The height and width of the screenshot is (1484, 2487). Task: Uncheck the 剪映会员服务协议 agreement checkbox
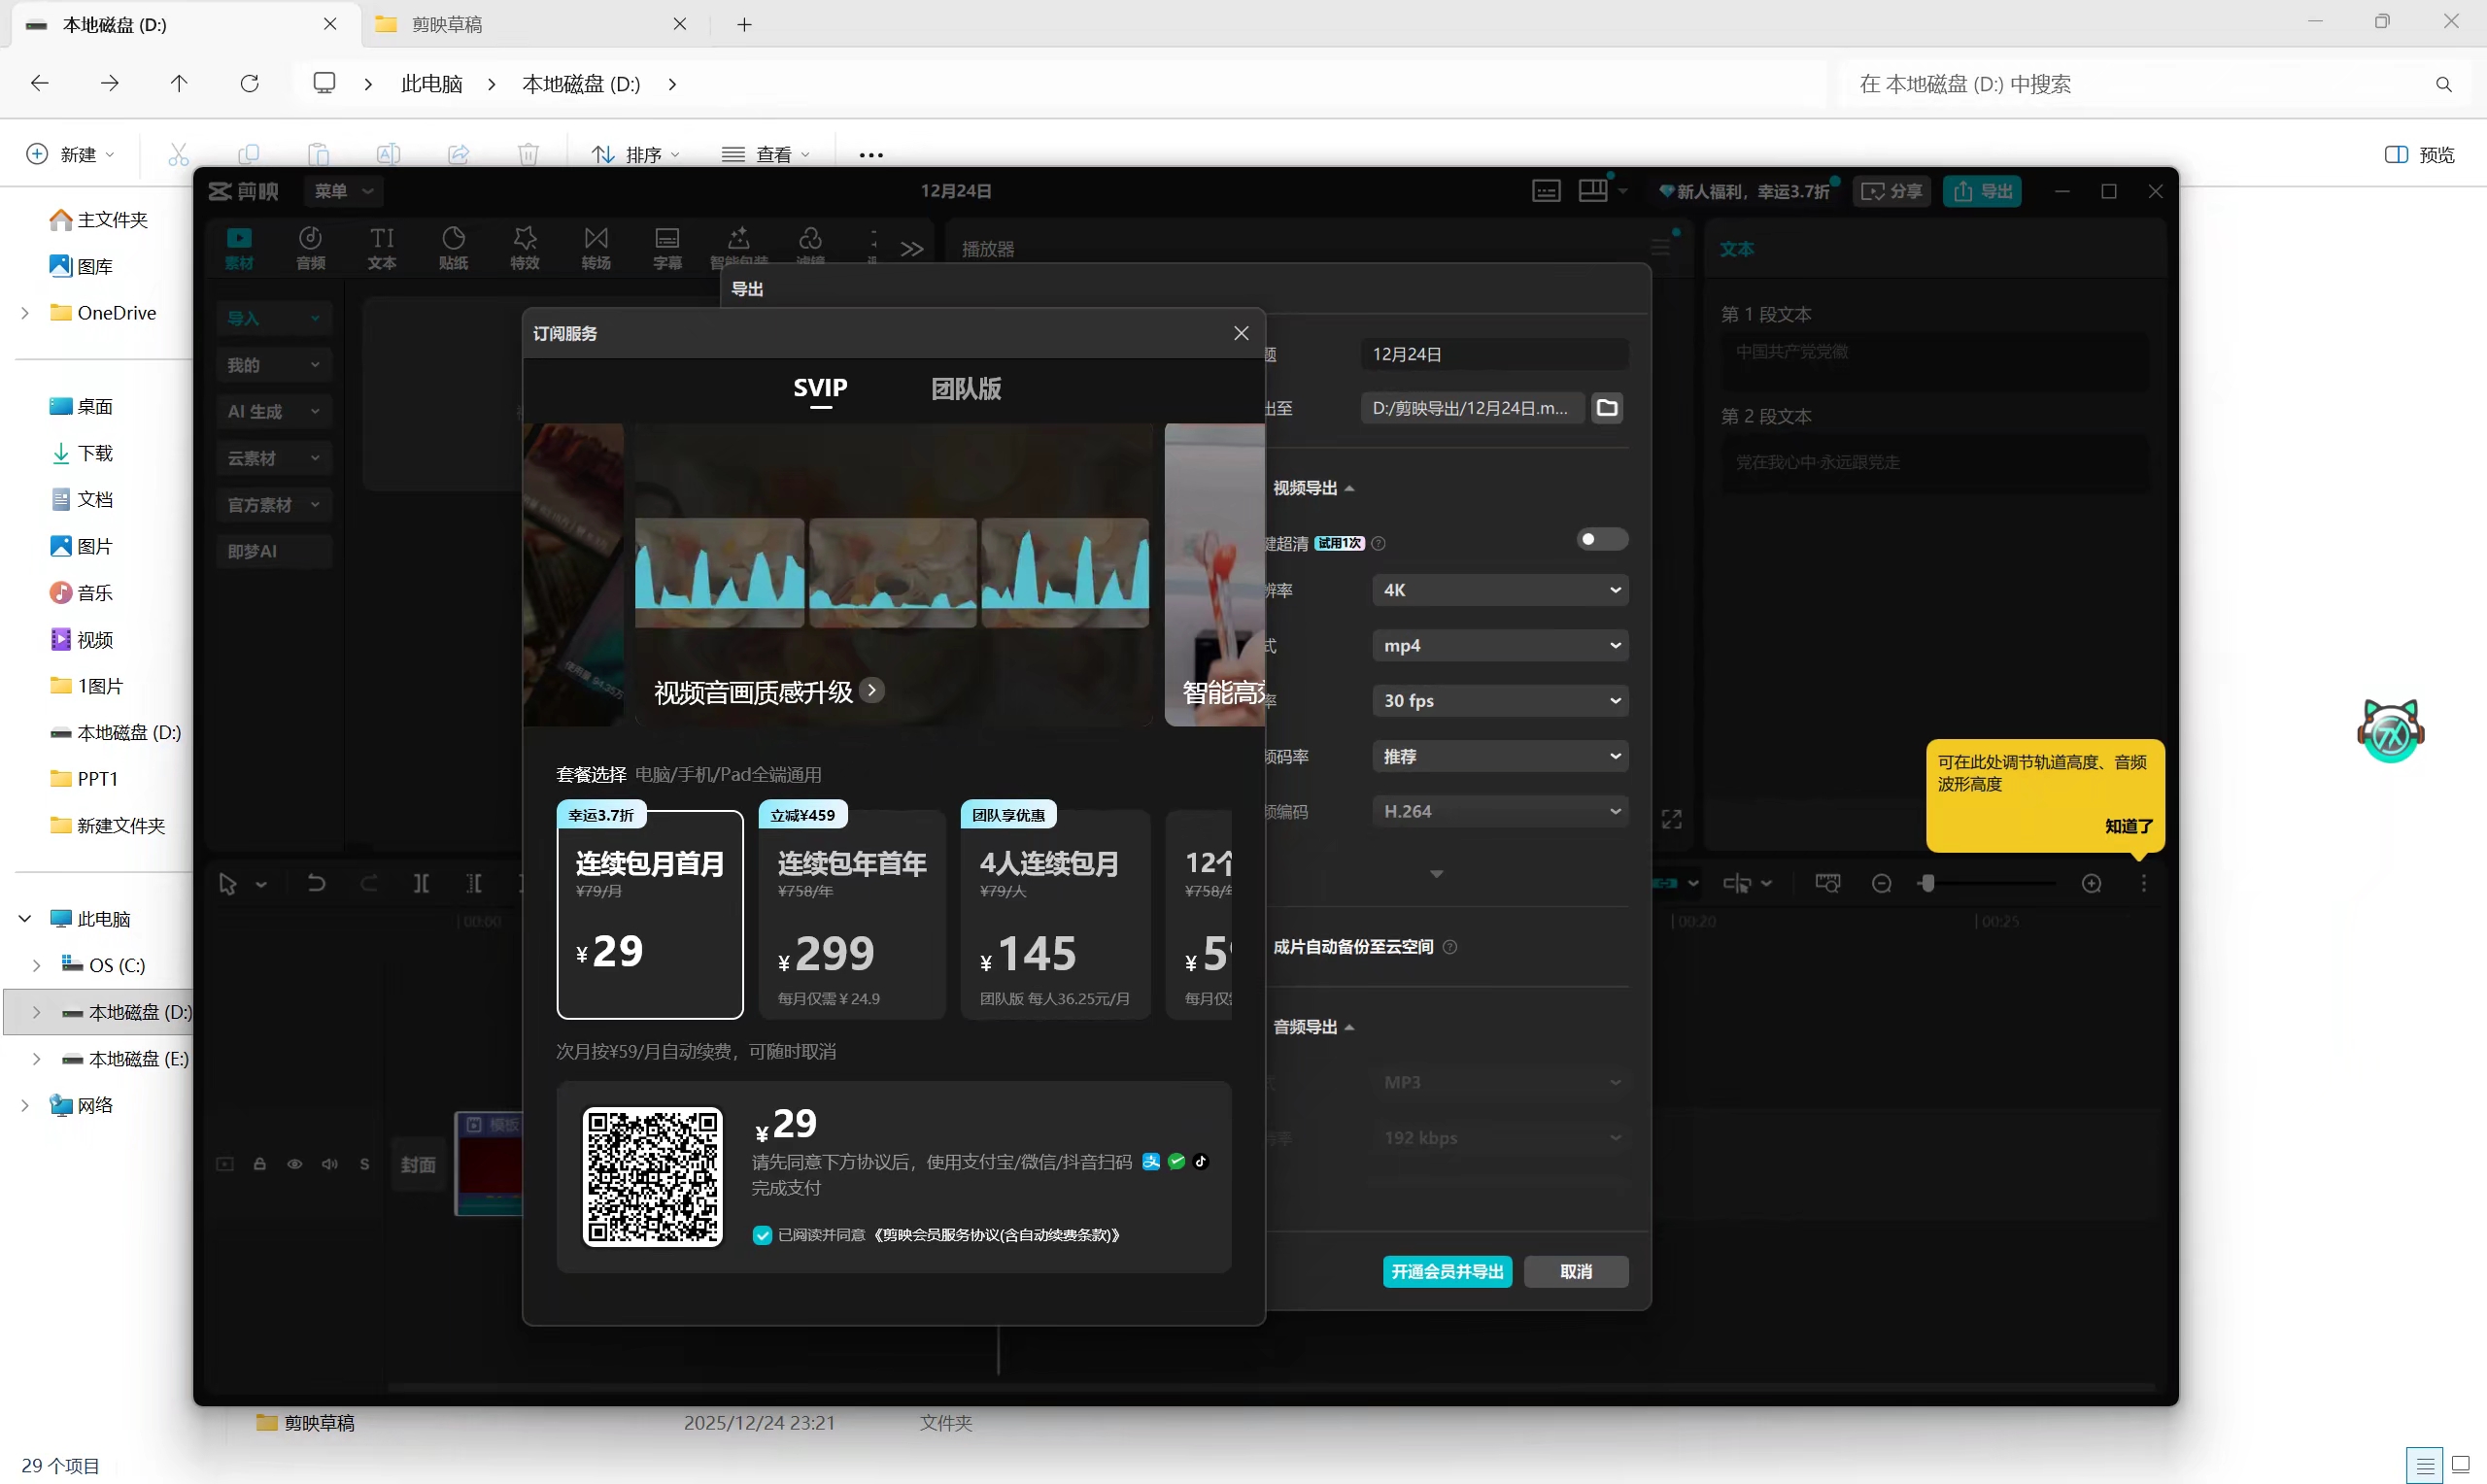tap(762, 1235)
